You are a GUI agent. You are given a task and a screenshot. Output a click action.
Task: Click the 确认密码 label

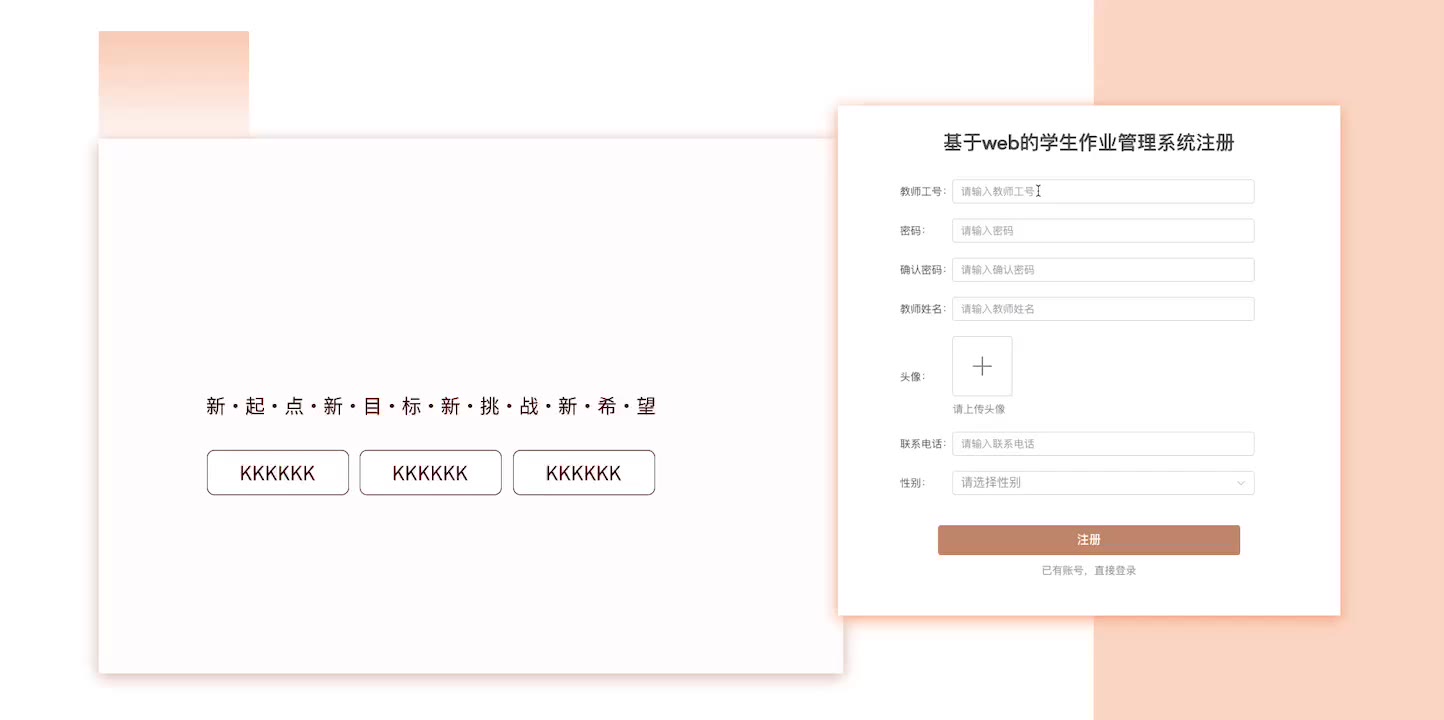coord(923,270)
